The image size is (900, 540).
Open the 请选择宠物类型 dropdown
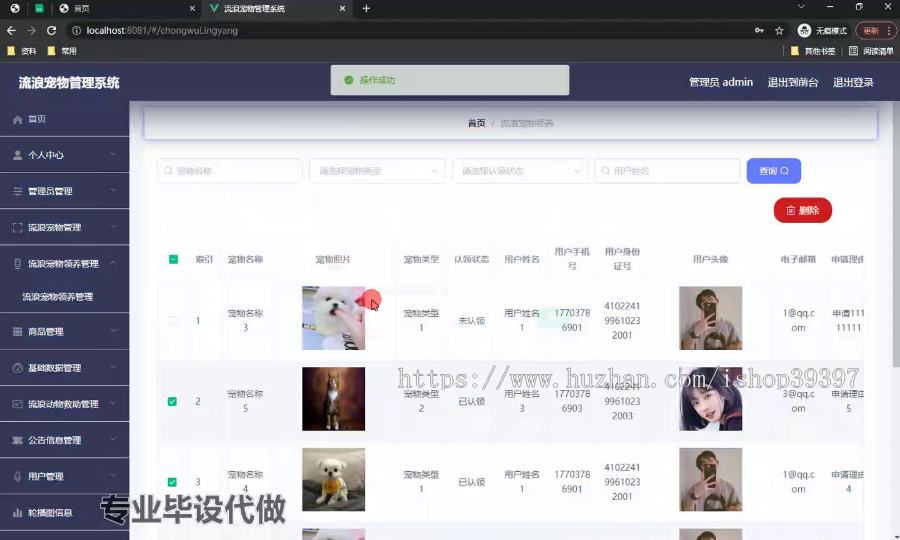[377, 171]
